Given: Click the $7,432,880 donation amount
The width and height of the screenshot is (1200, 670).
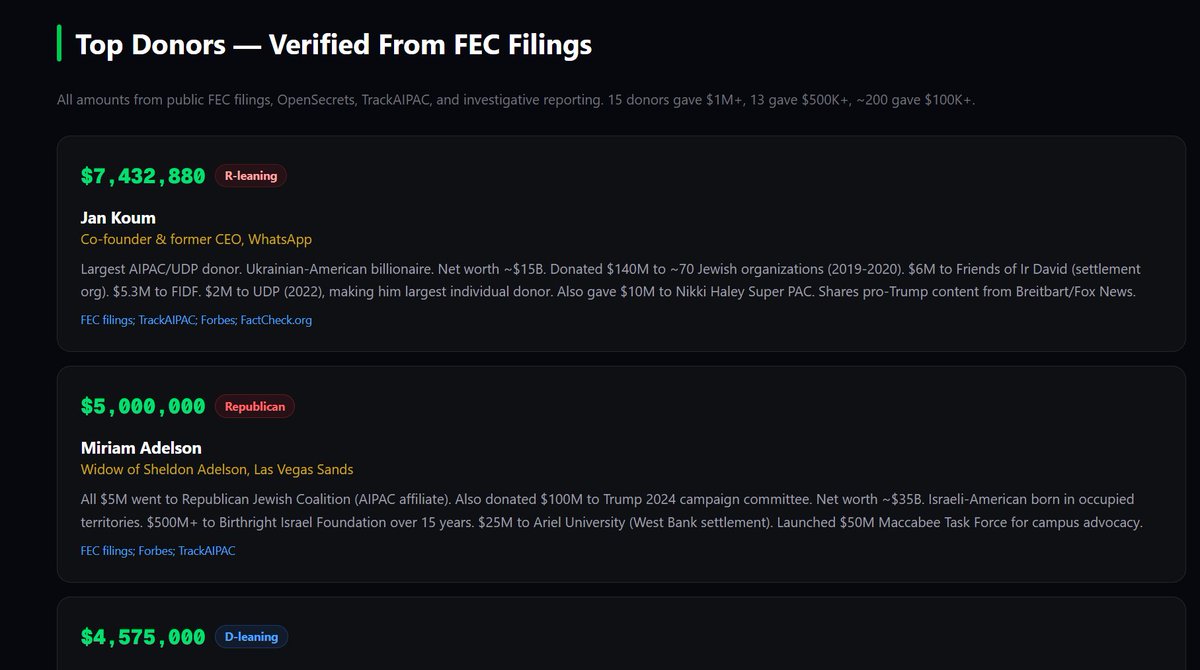Looking at the screenshot, I should 143,177.
